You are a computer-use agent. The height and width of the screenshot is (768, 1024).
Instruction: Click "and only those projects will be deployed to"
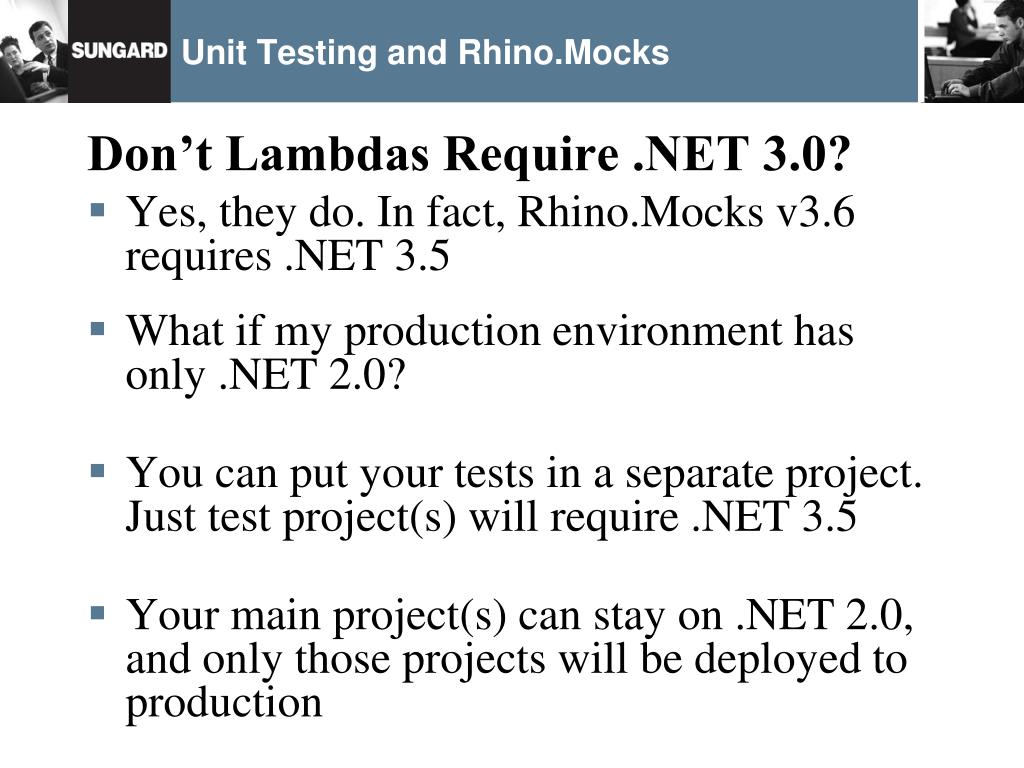[x=516, y=660]
